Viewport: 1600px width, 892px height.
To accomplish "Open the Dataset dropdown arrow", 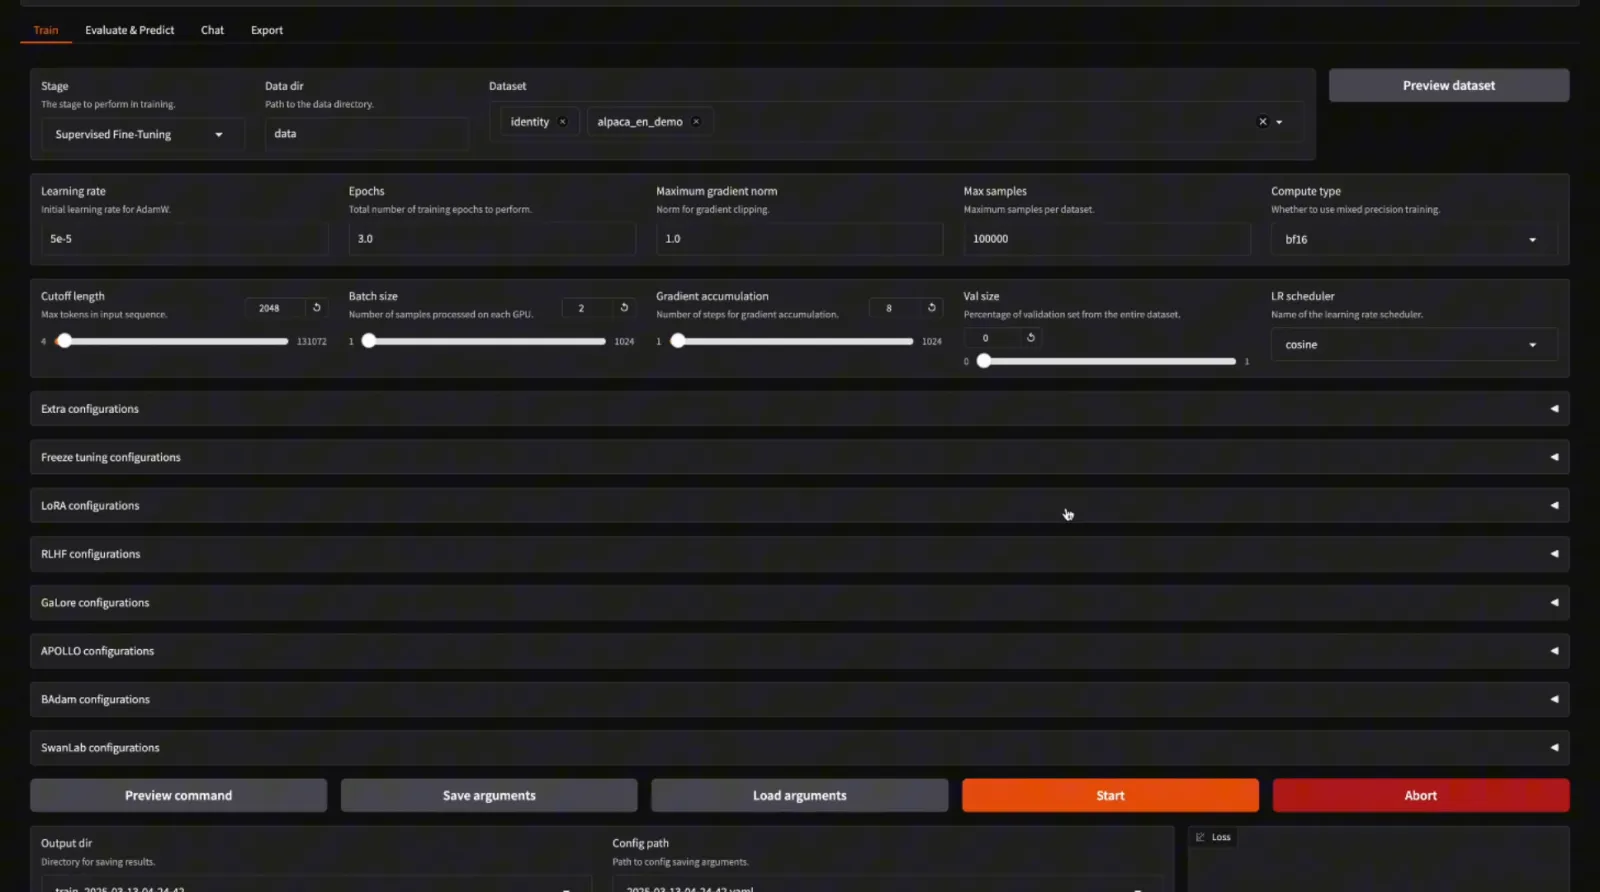I will [x=1279, y=122].
